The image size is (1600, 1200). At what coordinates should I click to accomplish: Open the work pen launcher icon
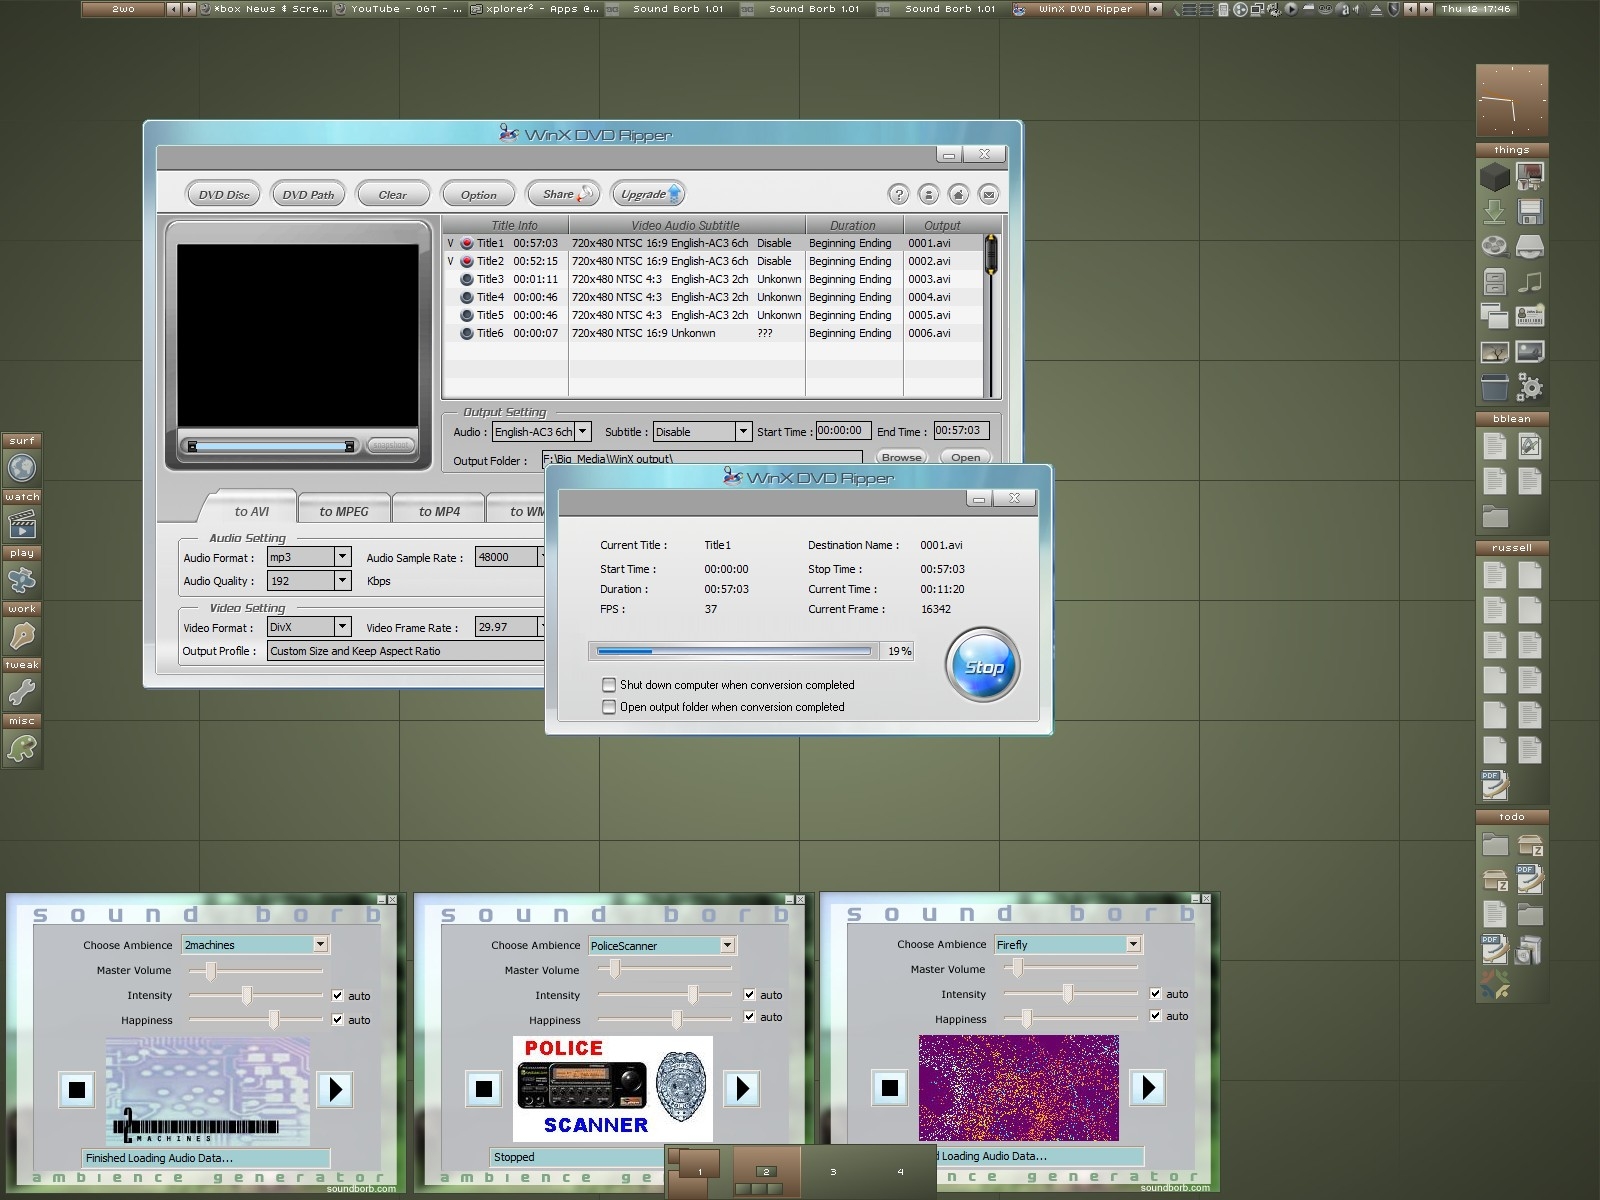[22, 635]
